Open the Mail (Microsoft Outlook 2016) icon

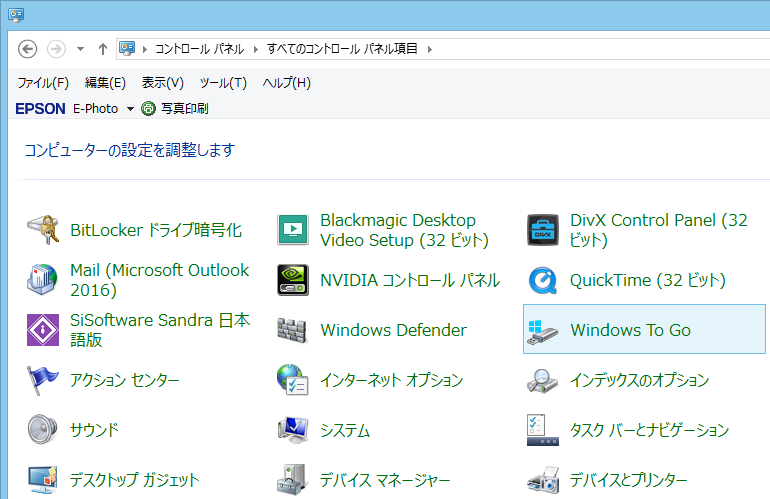[43, 280]
